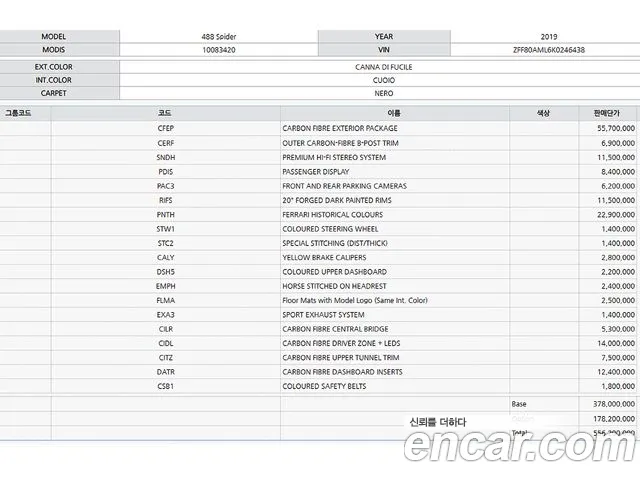
Task: Click price 6,900,000
Action: (618, 143)
